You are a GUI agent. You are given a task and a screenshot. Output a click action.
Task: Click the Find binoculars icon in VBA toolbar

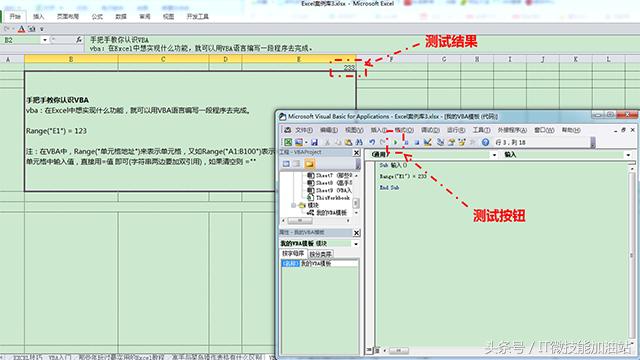pos(359,142)
